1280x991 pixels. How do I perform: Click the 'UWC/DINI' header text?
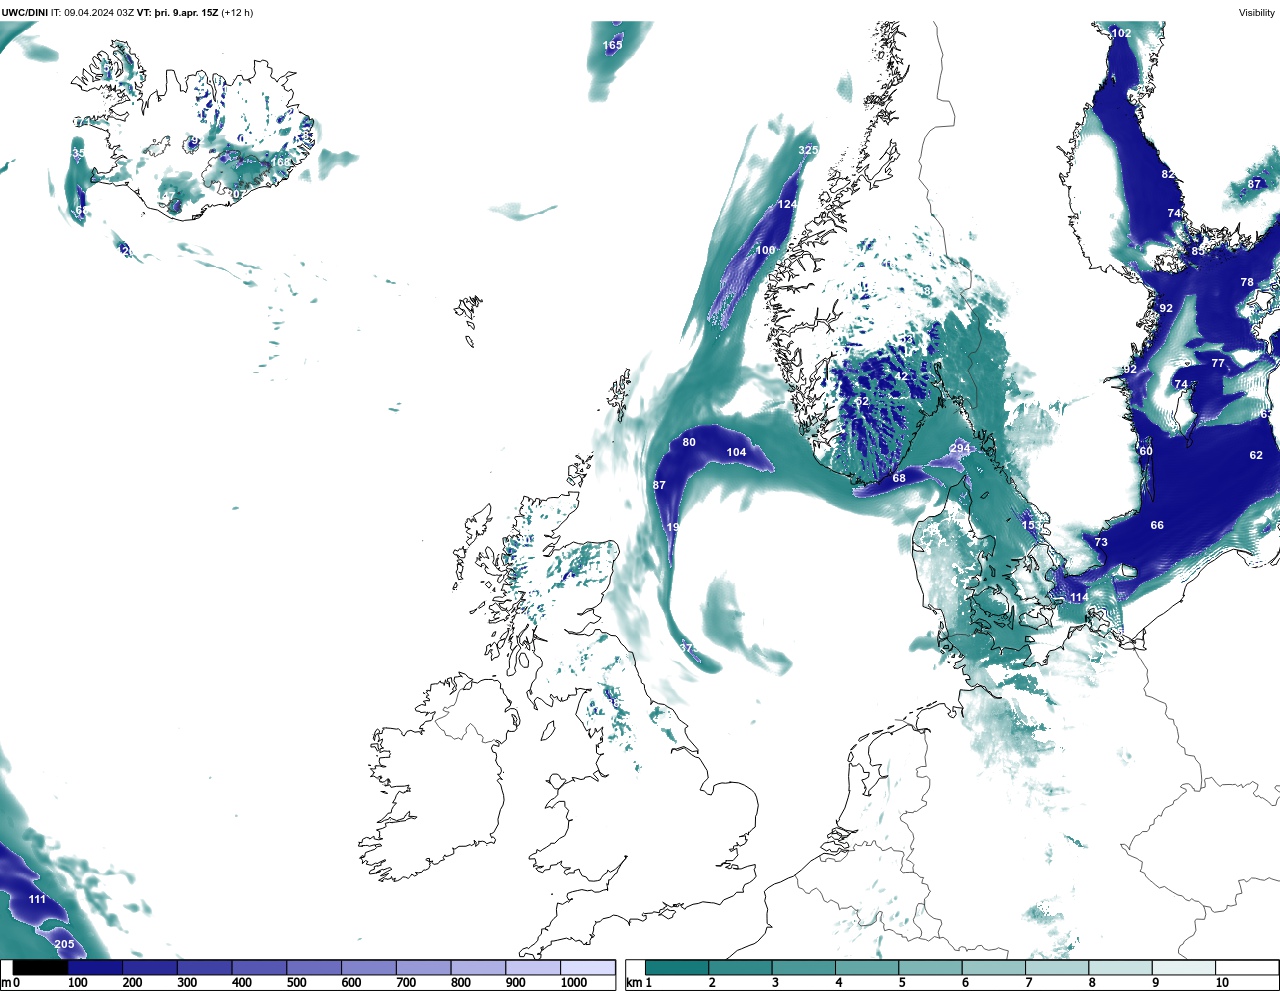[x=25, y=13]
